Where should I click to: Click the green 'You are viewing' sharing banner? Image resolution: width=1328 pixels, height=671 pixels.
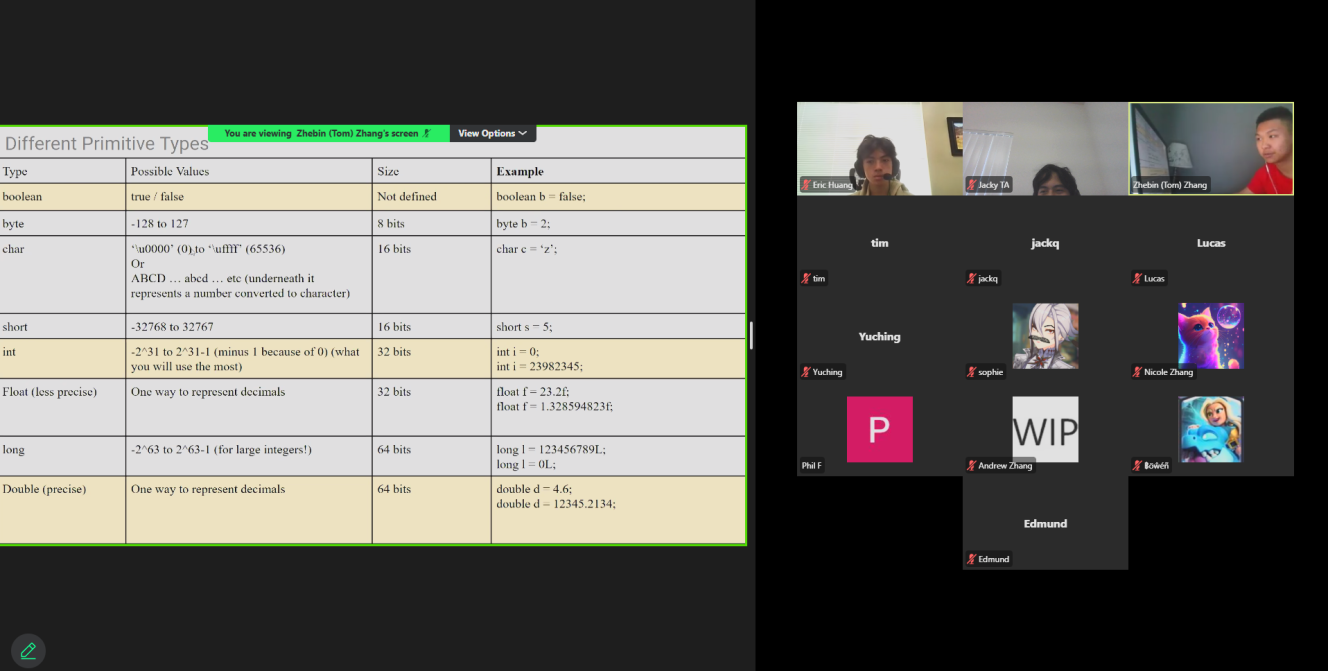pyautogui.click(x=328, y=133)
